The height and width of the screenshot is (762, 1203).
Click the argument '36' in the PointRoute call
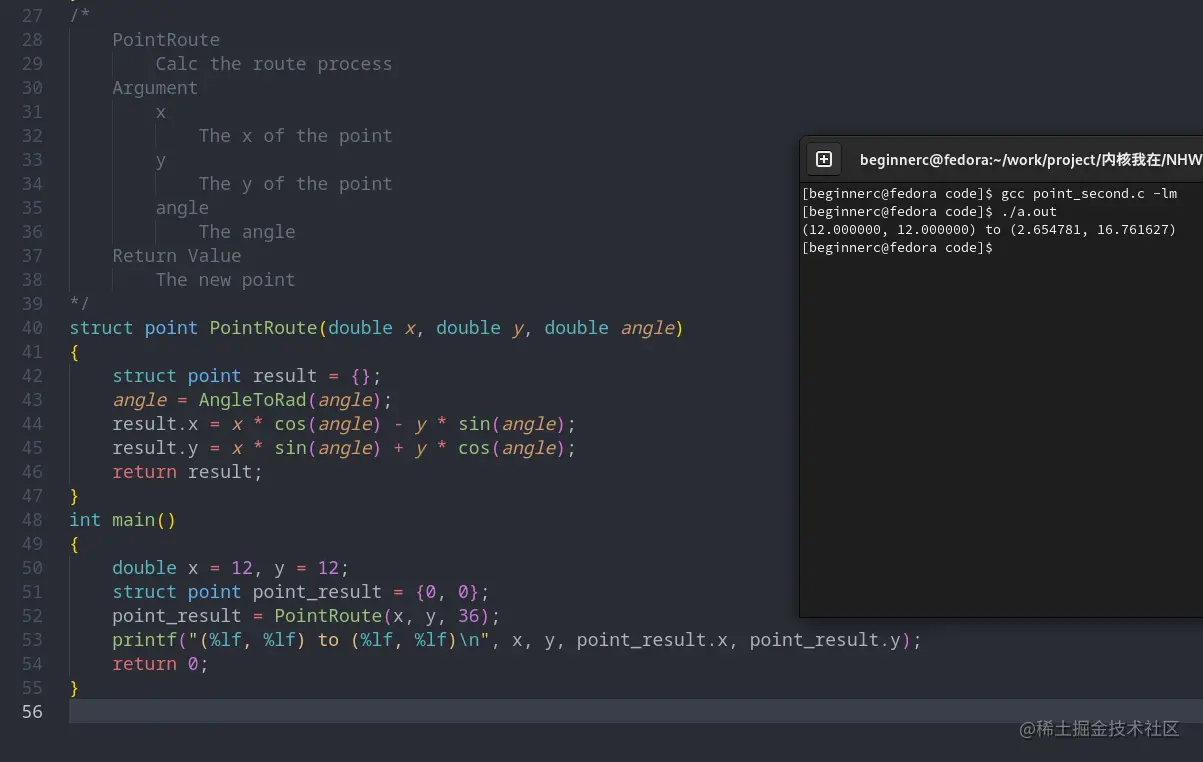469,616
